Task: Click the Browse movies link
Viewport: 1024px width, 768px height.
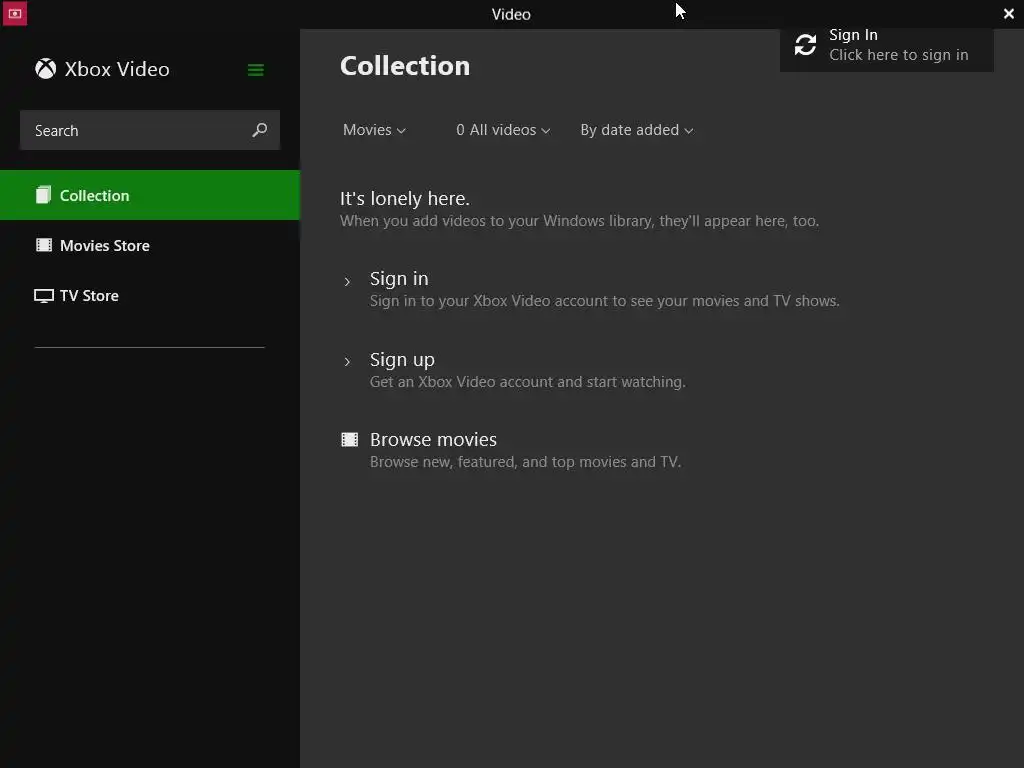Action: coord(433,440)
